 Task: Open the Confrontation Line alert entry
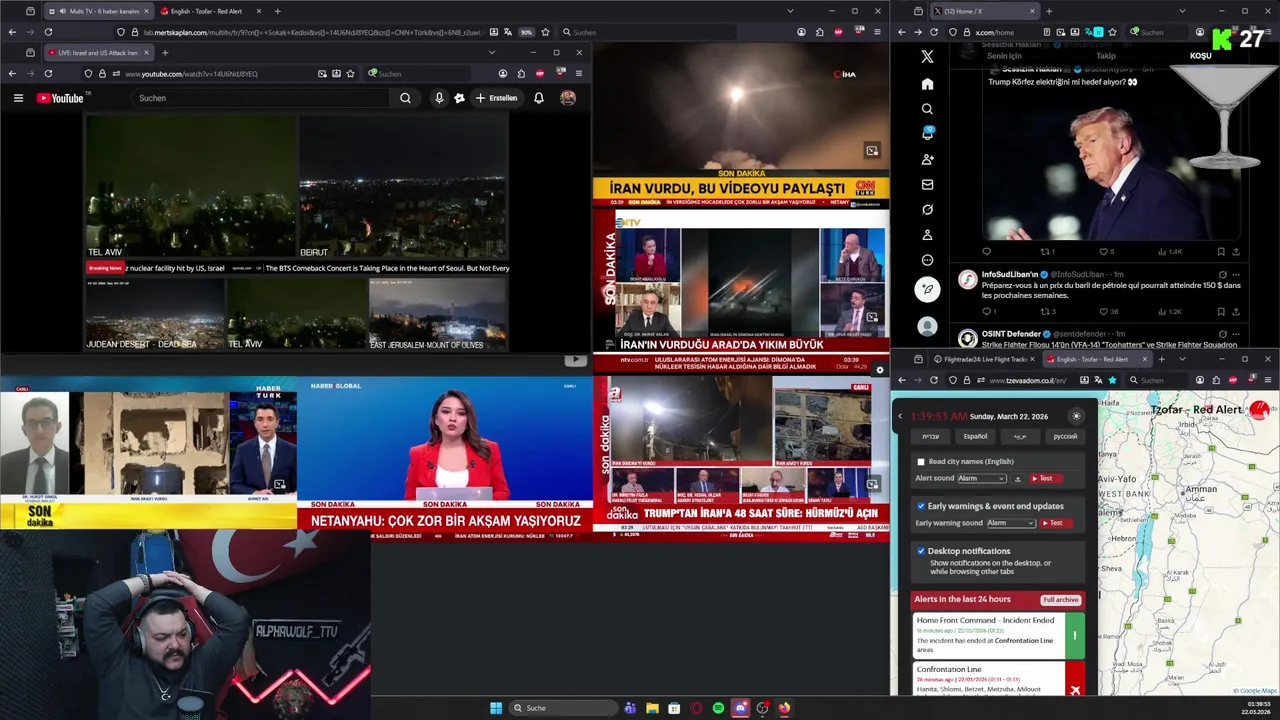[x=998, y=678]
